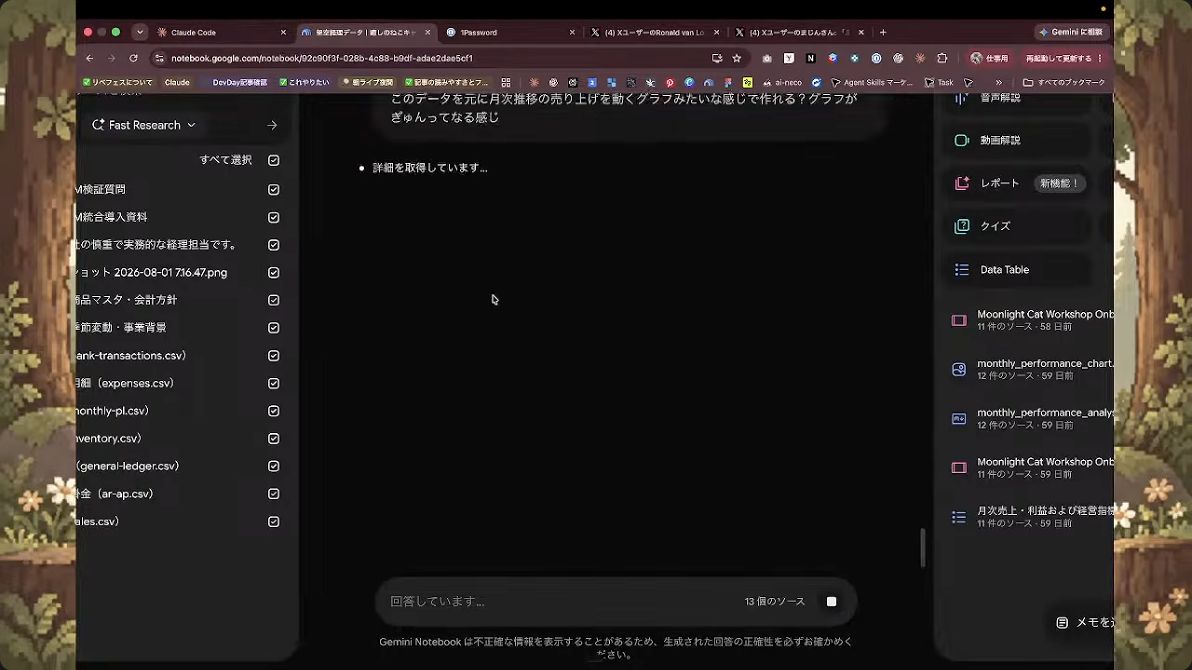The width and height of the screenshot is (1192, 670).
Task: Open the first Moonlight Cat Workshop item, 58 日前
Action: [x=1031, y=320]
